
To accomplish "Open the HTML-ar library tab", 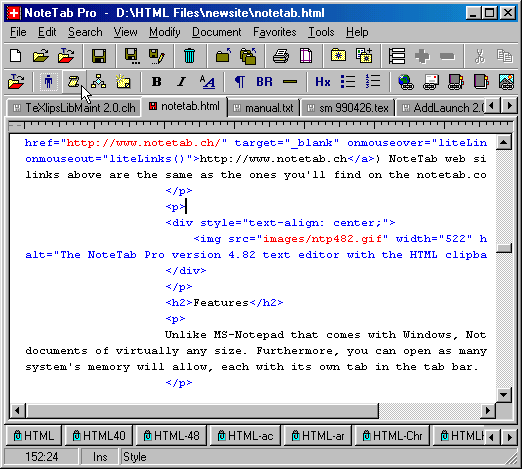I will click(x=318, y=435).
